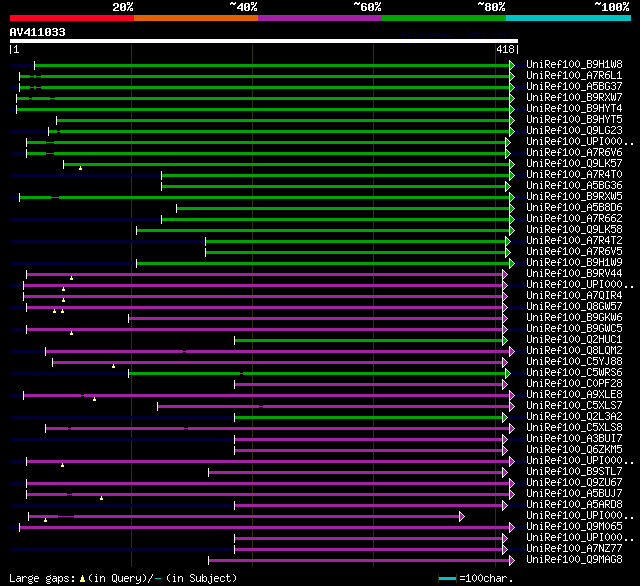Image resolution: width=640 pixels, height=586 pixels.
Task: Select the UniRef100_A7R662 label
Action: tap(574, 219)
